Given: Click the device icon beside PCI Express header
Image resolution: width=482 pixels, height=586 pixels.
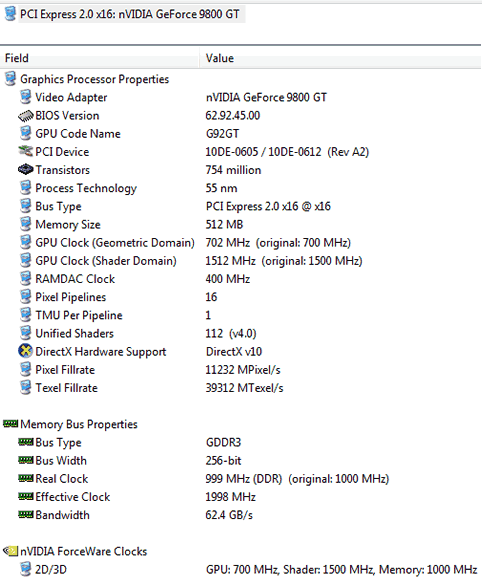Looking at the screenshot, I should pyautogui.click(x=10, y=14).
